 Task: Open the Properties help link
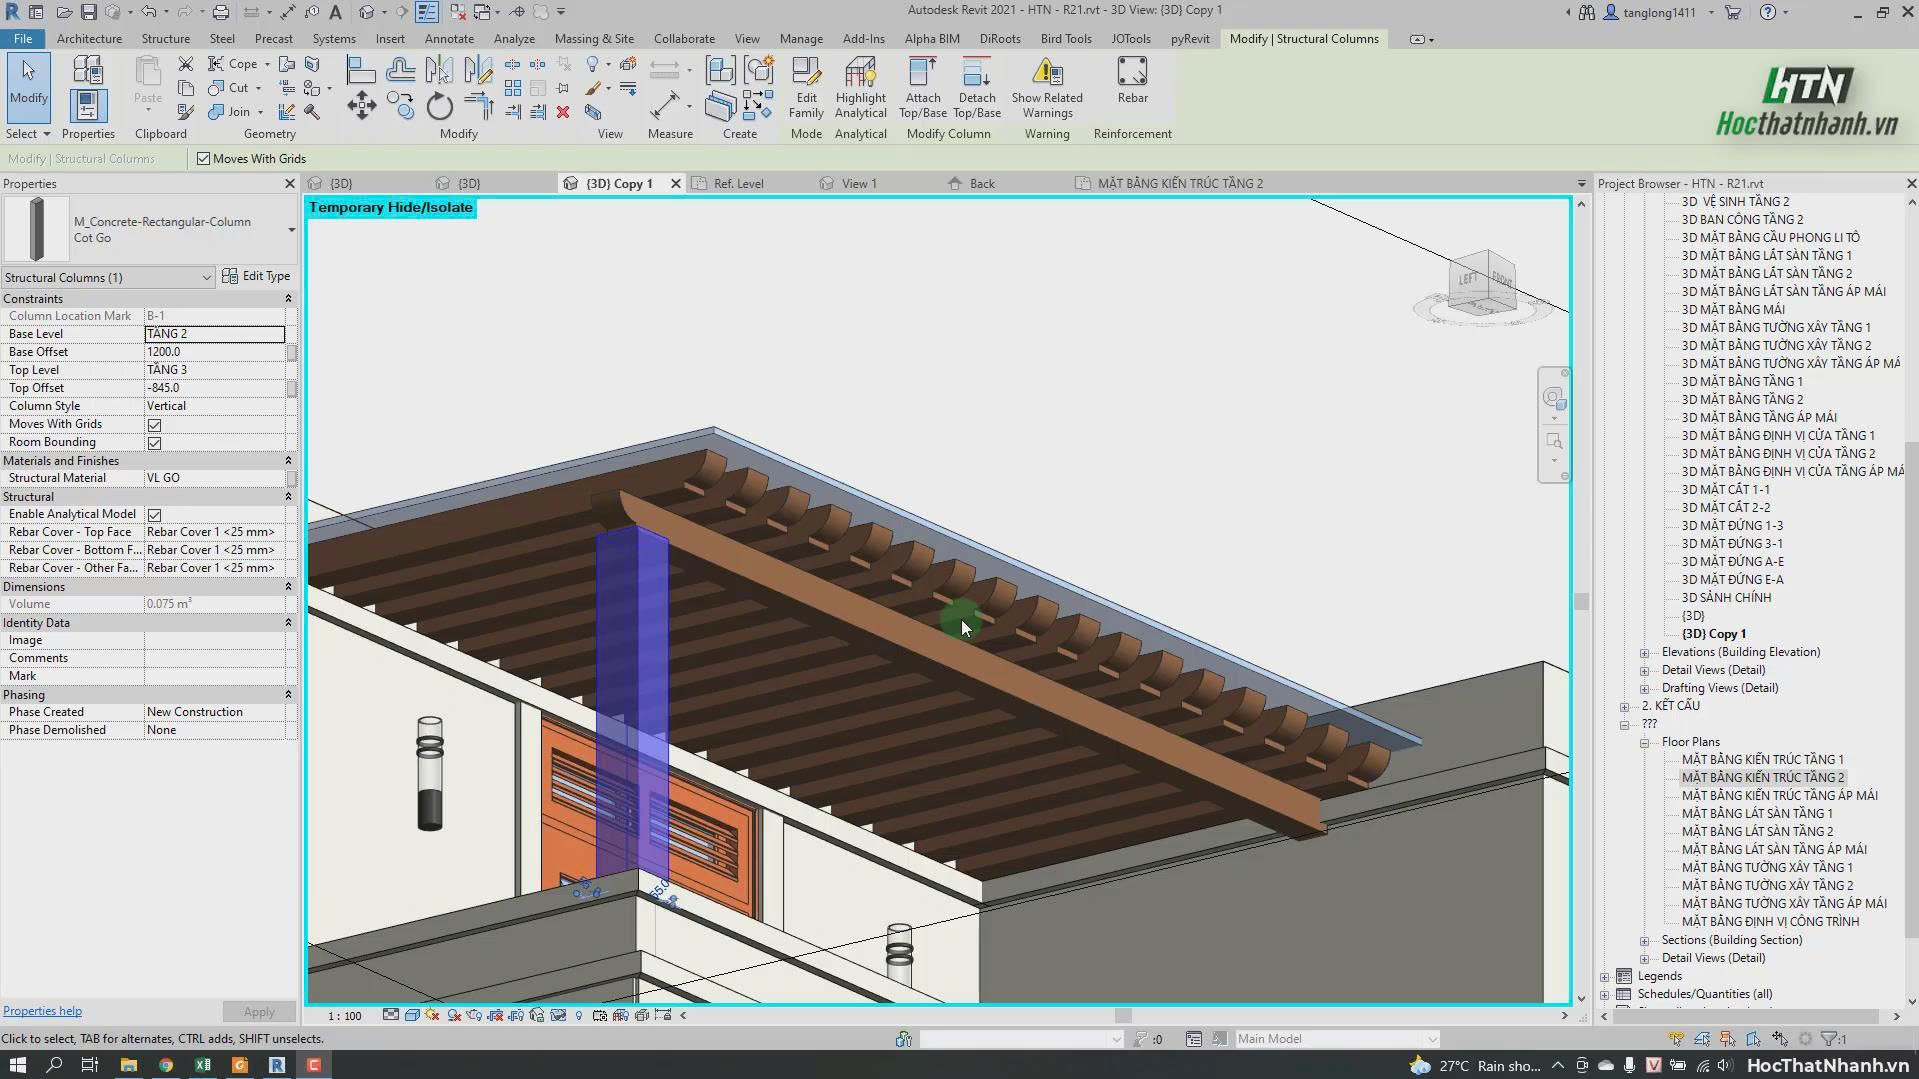[x=42, y=1011]
